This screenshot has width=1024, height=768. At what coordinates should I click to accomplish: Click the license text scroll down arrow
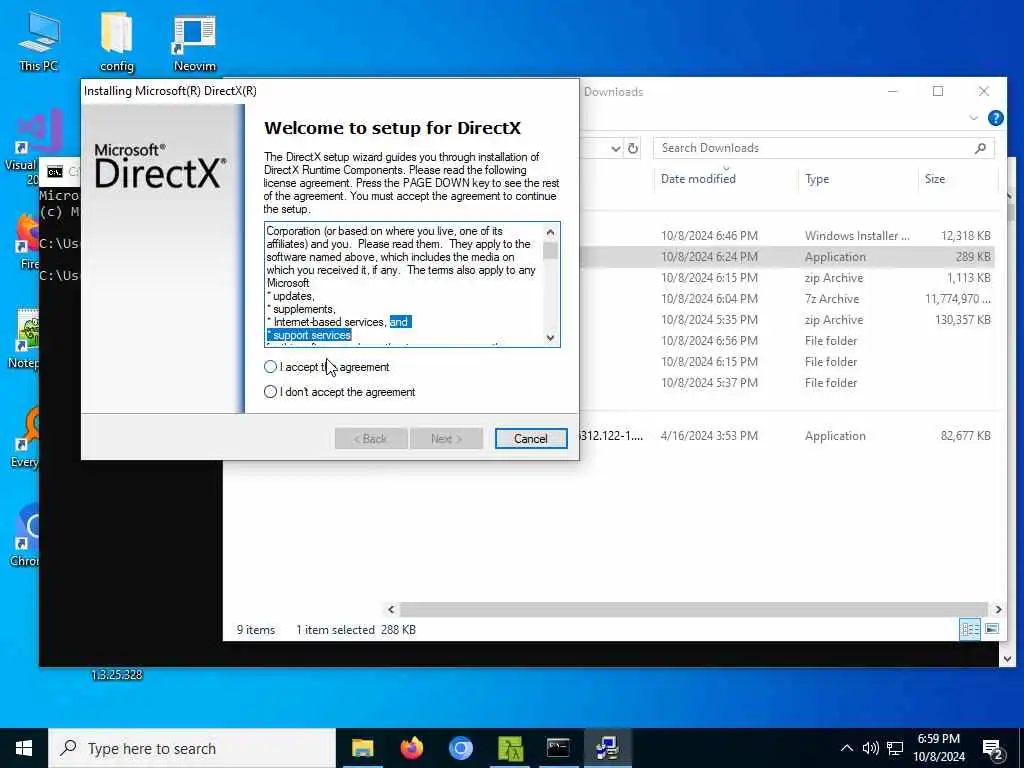(x=550, y=338)
